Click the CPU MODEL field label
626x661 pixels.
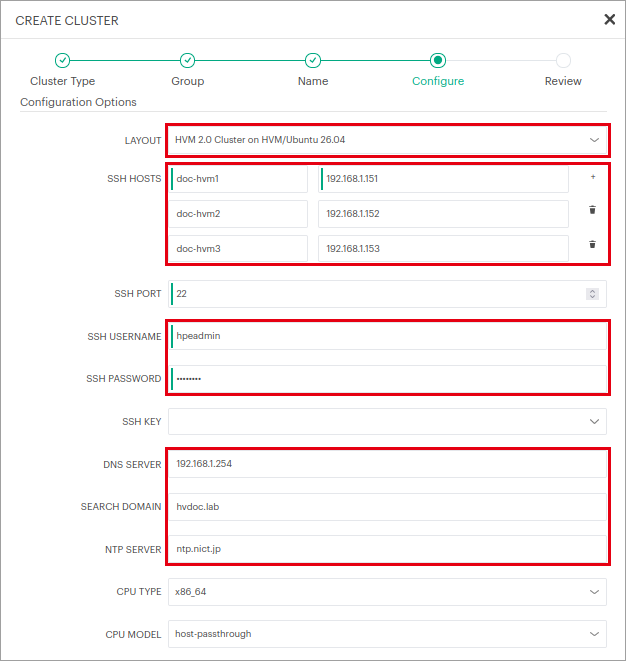133,635
